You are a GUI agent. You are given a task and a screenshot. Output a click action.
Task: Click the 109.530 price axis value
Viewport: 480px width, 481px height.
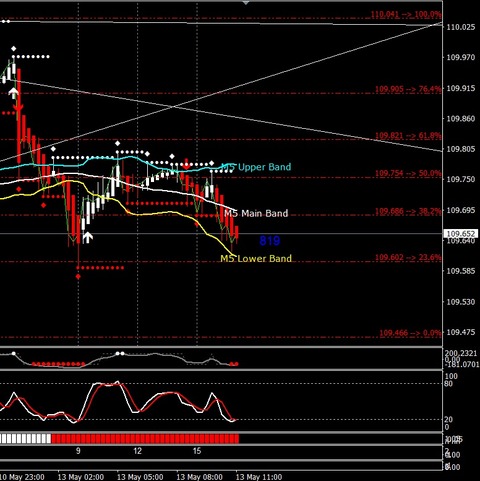click(461, 302)
